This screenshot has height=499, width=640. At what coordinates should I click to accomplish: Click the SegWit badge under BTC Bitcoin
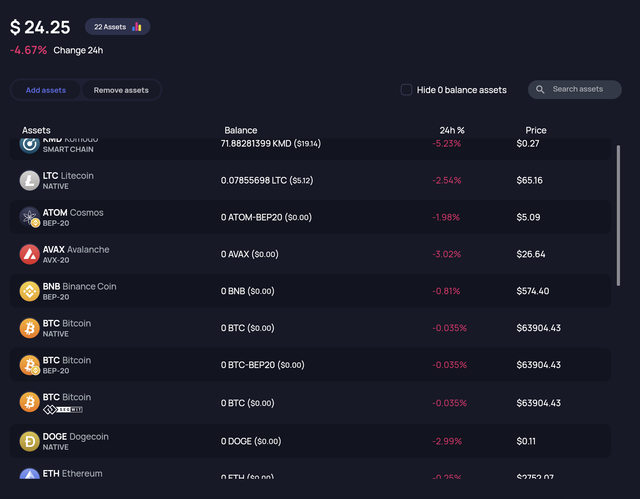point(63,409)
